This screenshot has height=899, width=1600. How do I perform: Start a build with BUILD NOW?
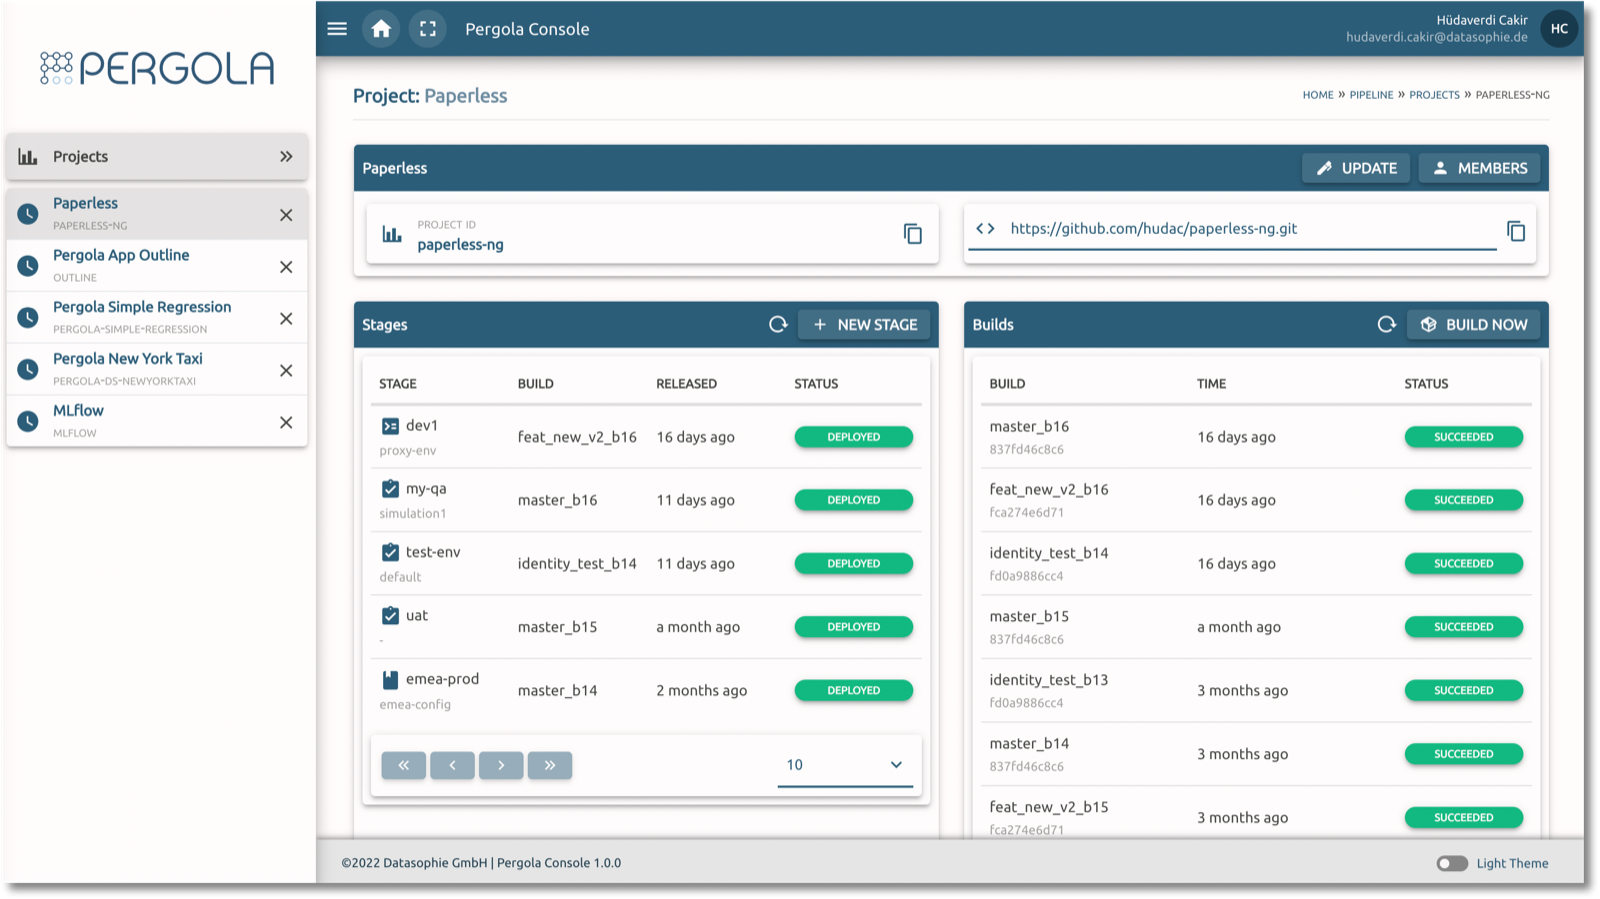coord(1474,324)
